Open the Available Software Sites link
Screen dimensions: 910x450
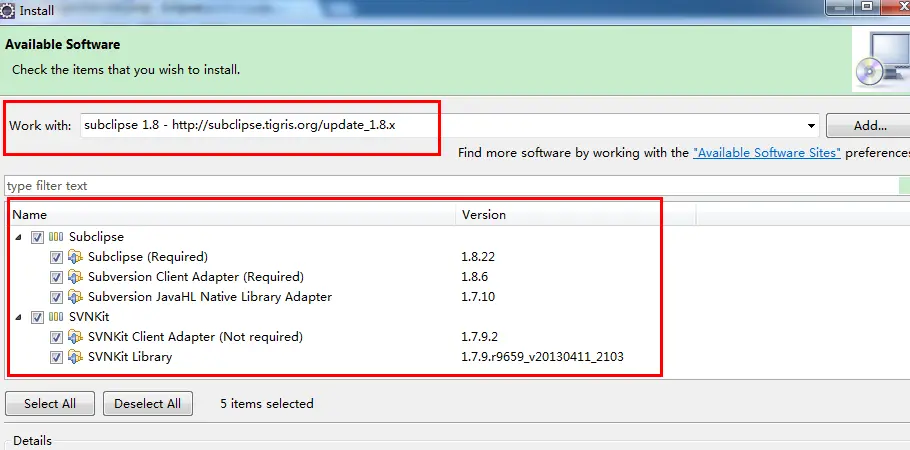767,153
